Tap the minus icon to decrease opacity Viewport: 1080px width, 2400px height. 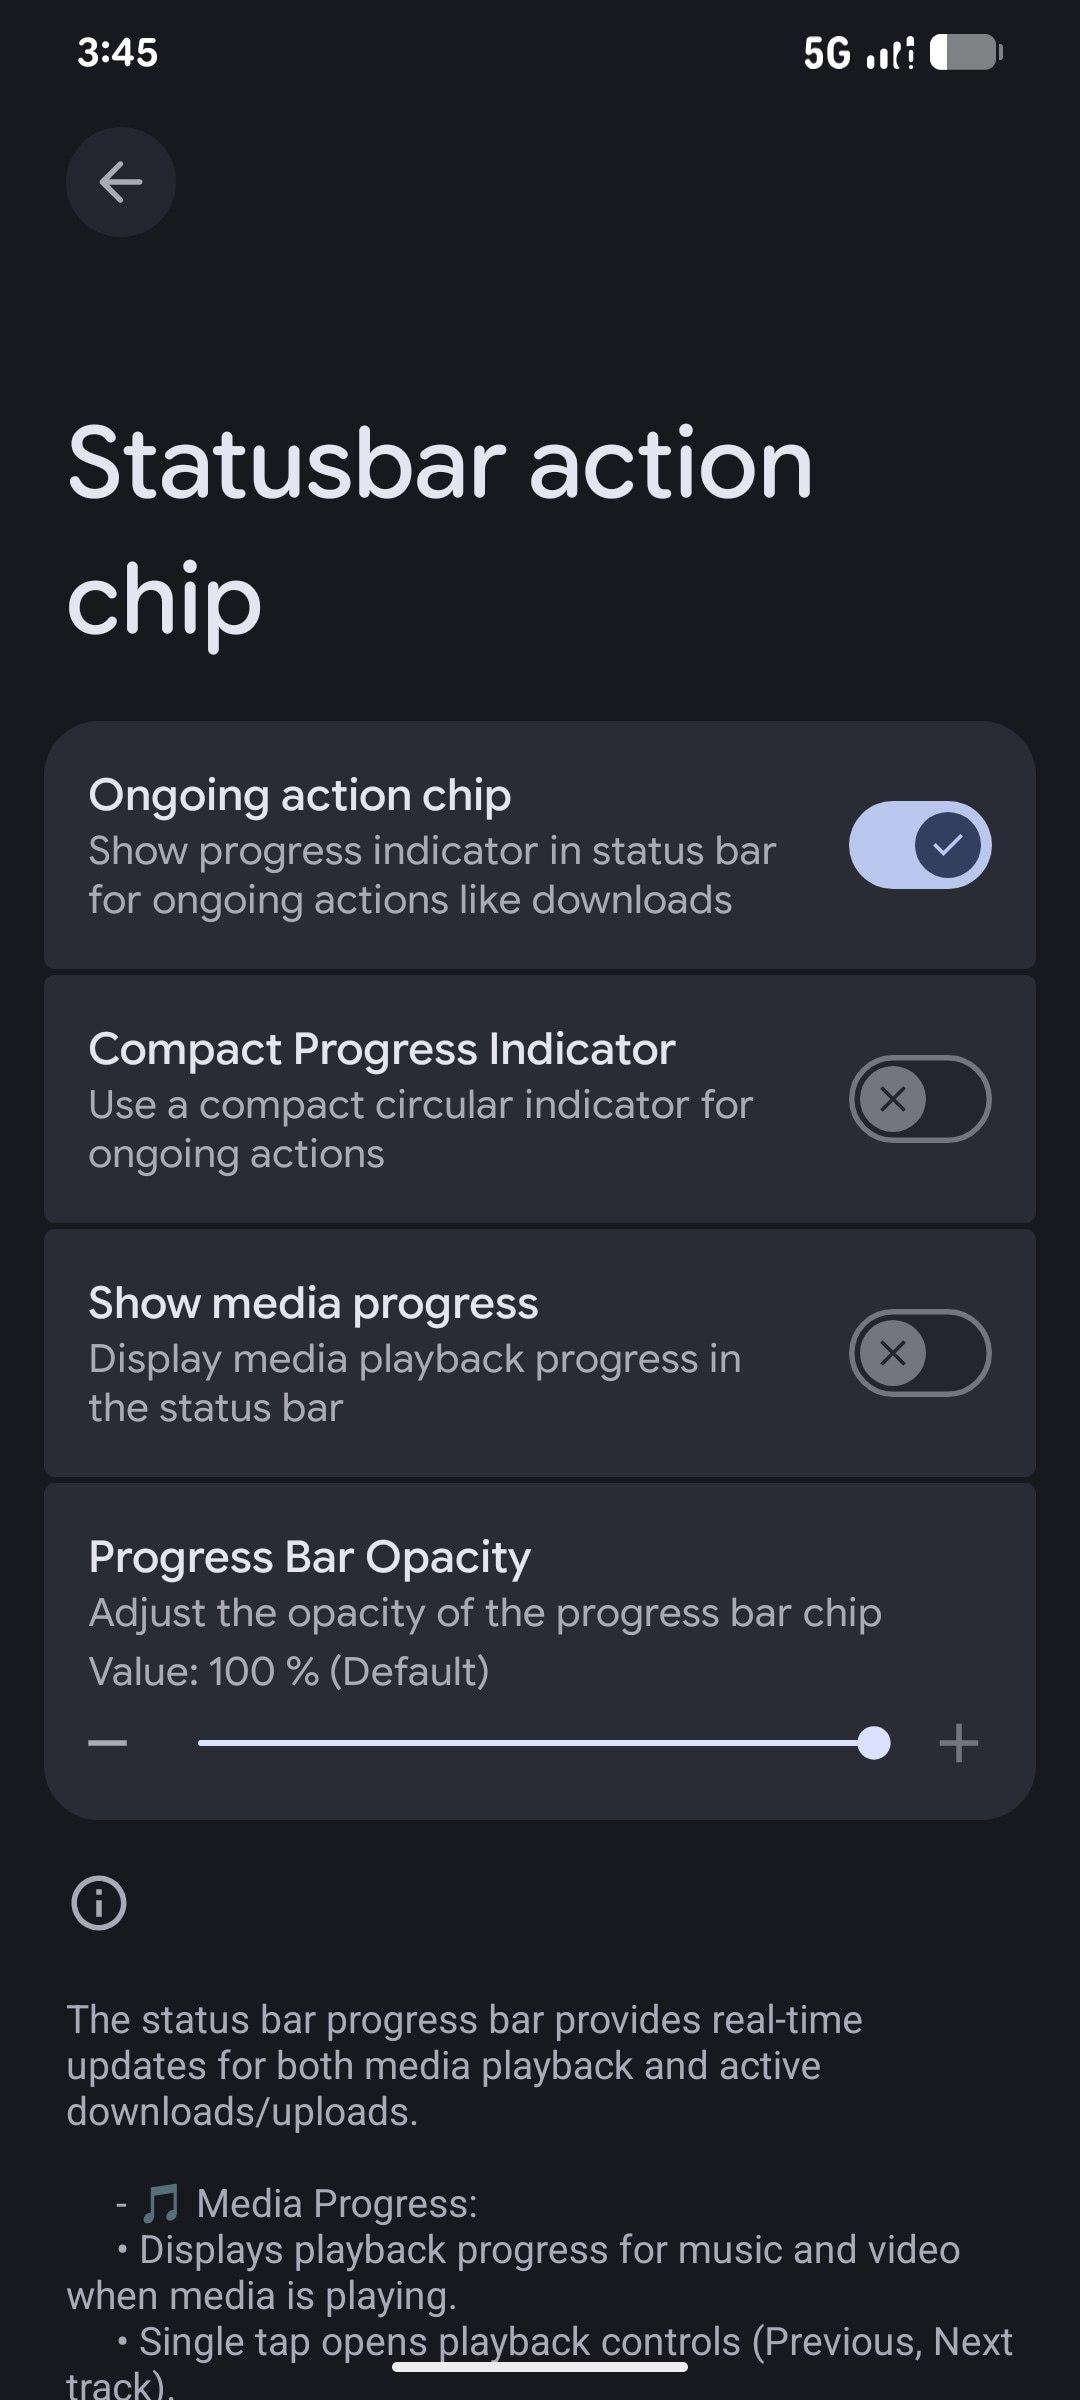[108, 1744]
